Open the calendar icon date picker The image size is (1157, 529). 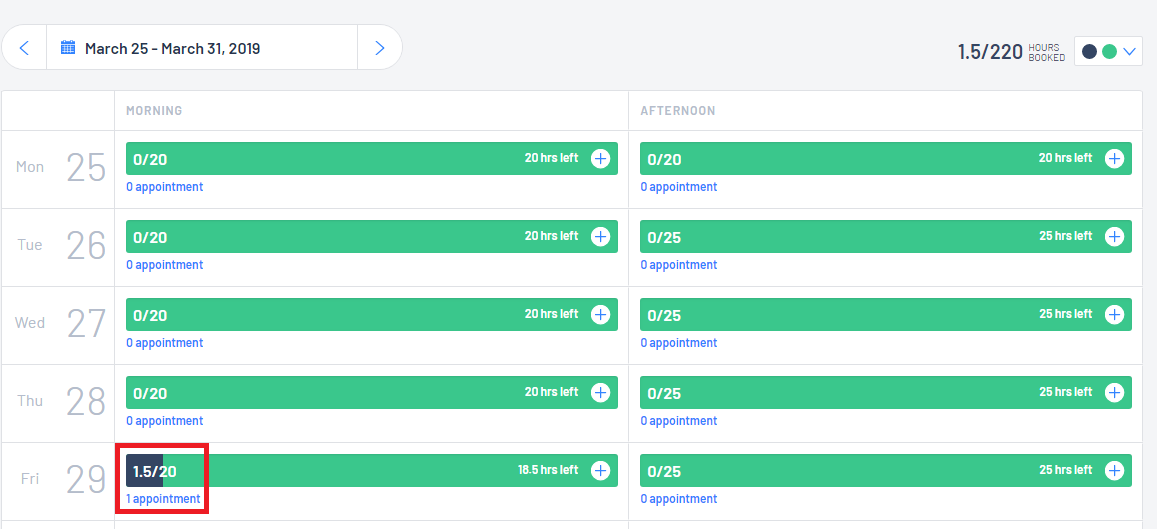(x=68, y=48)
